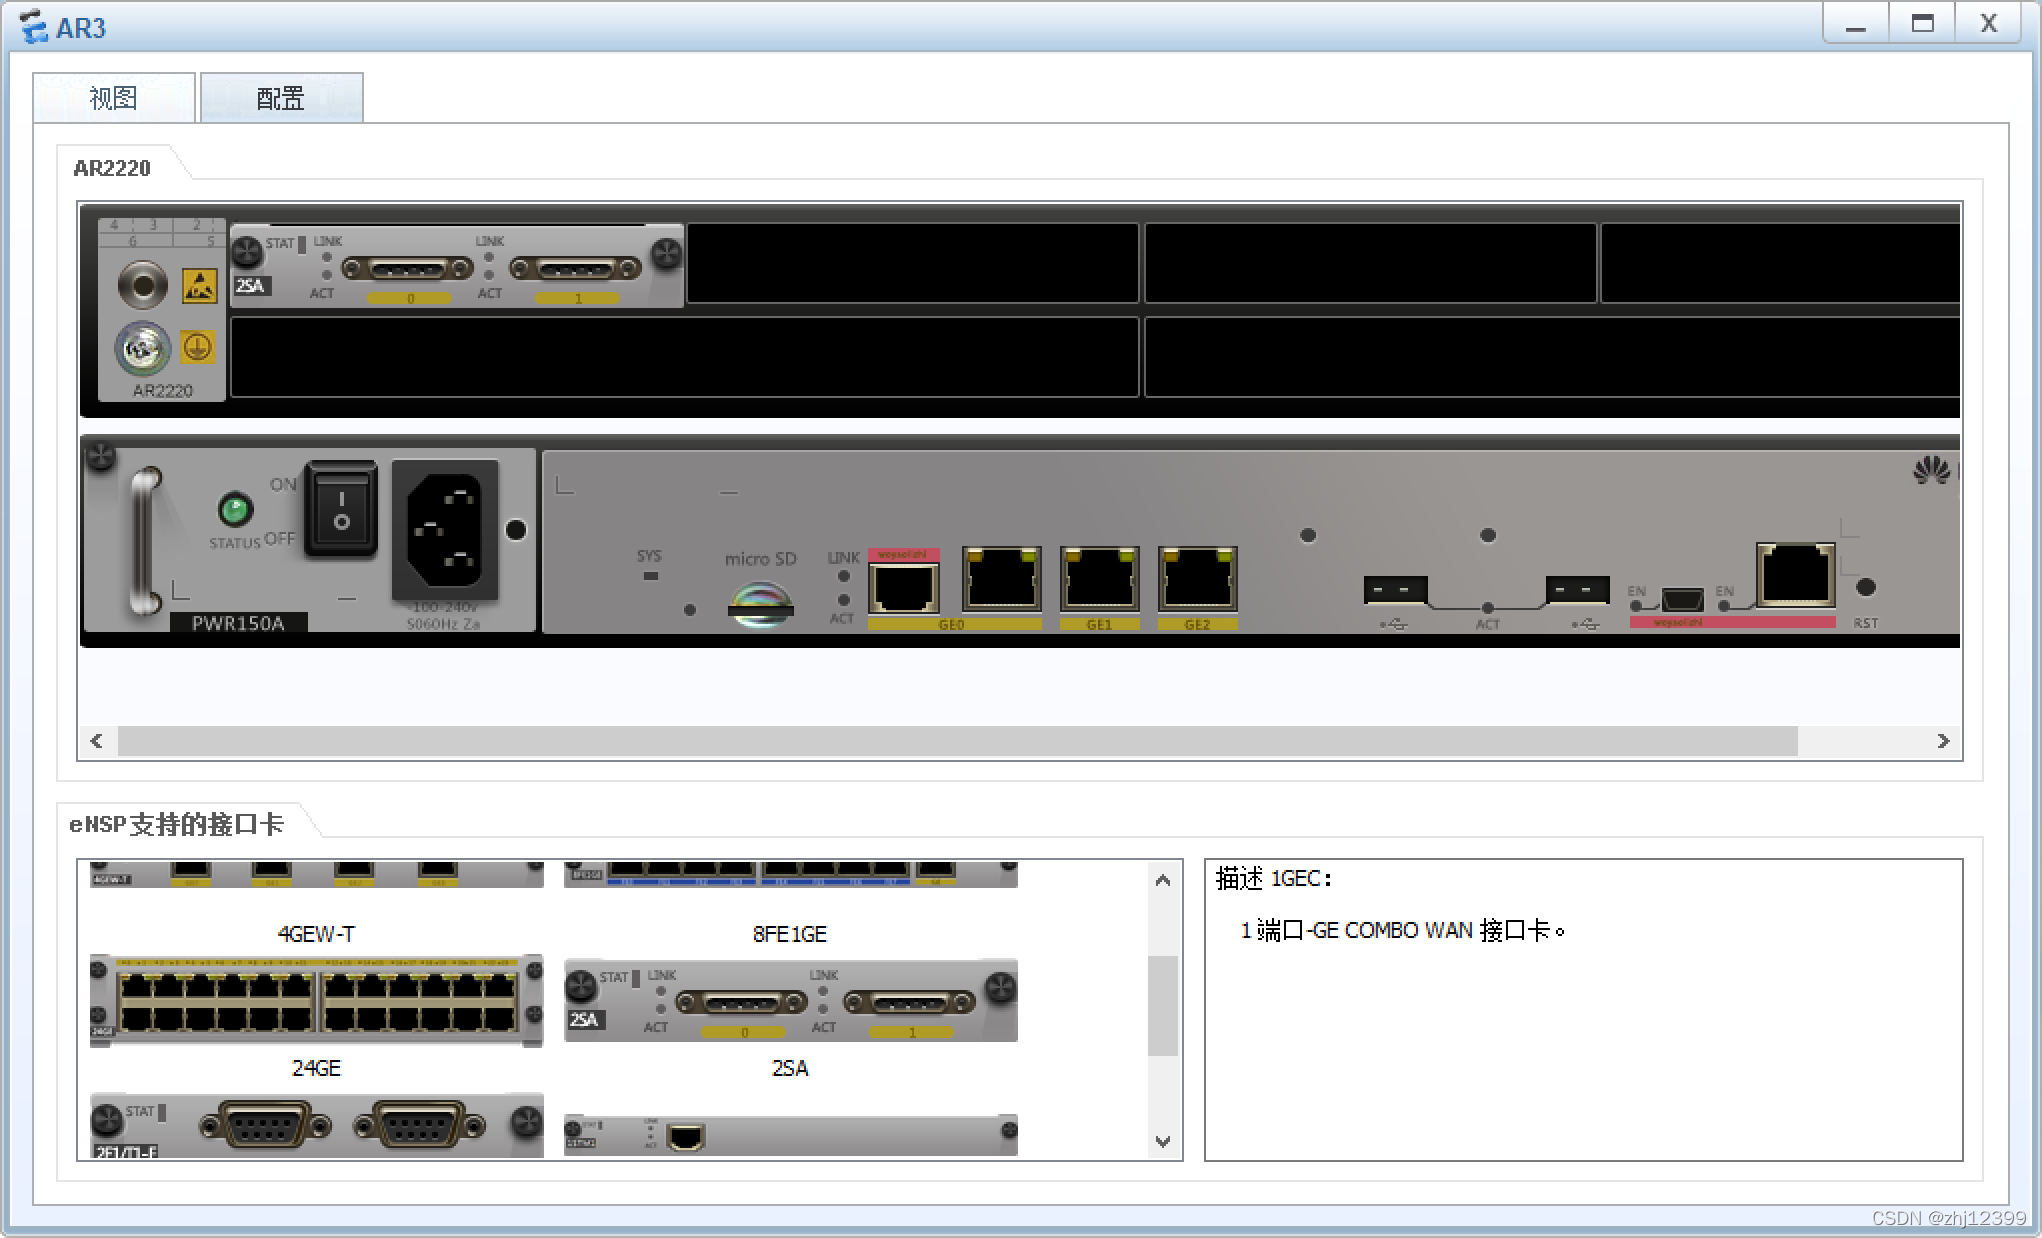Select the AR2220 device tab
The height and width of the screenshot is (1238, 2042).
point(112,168)
